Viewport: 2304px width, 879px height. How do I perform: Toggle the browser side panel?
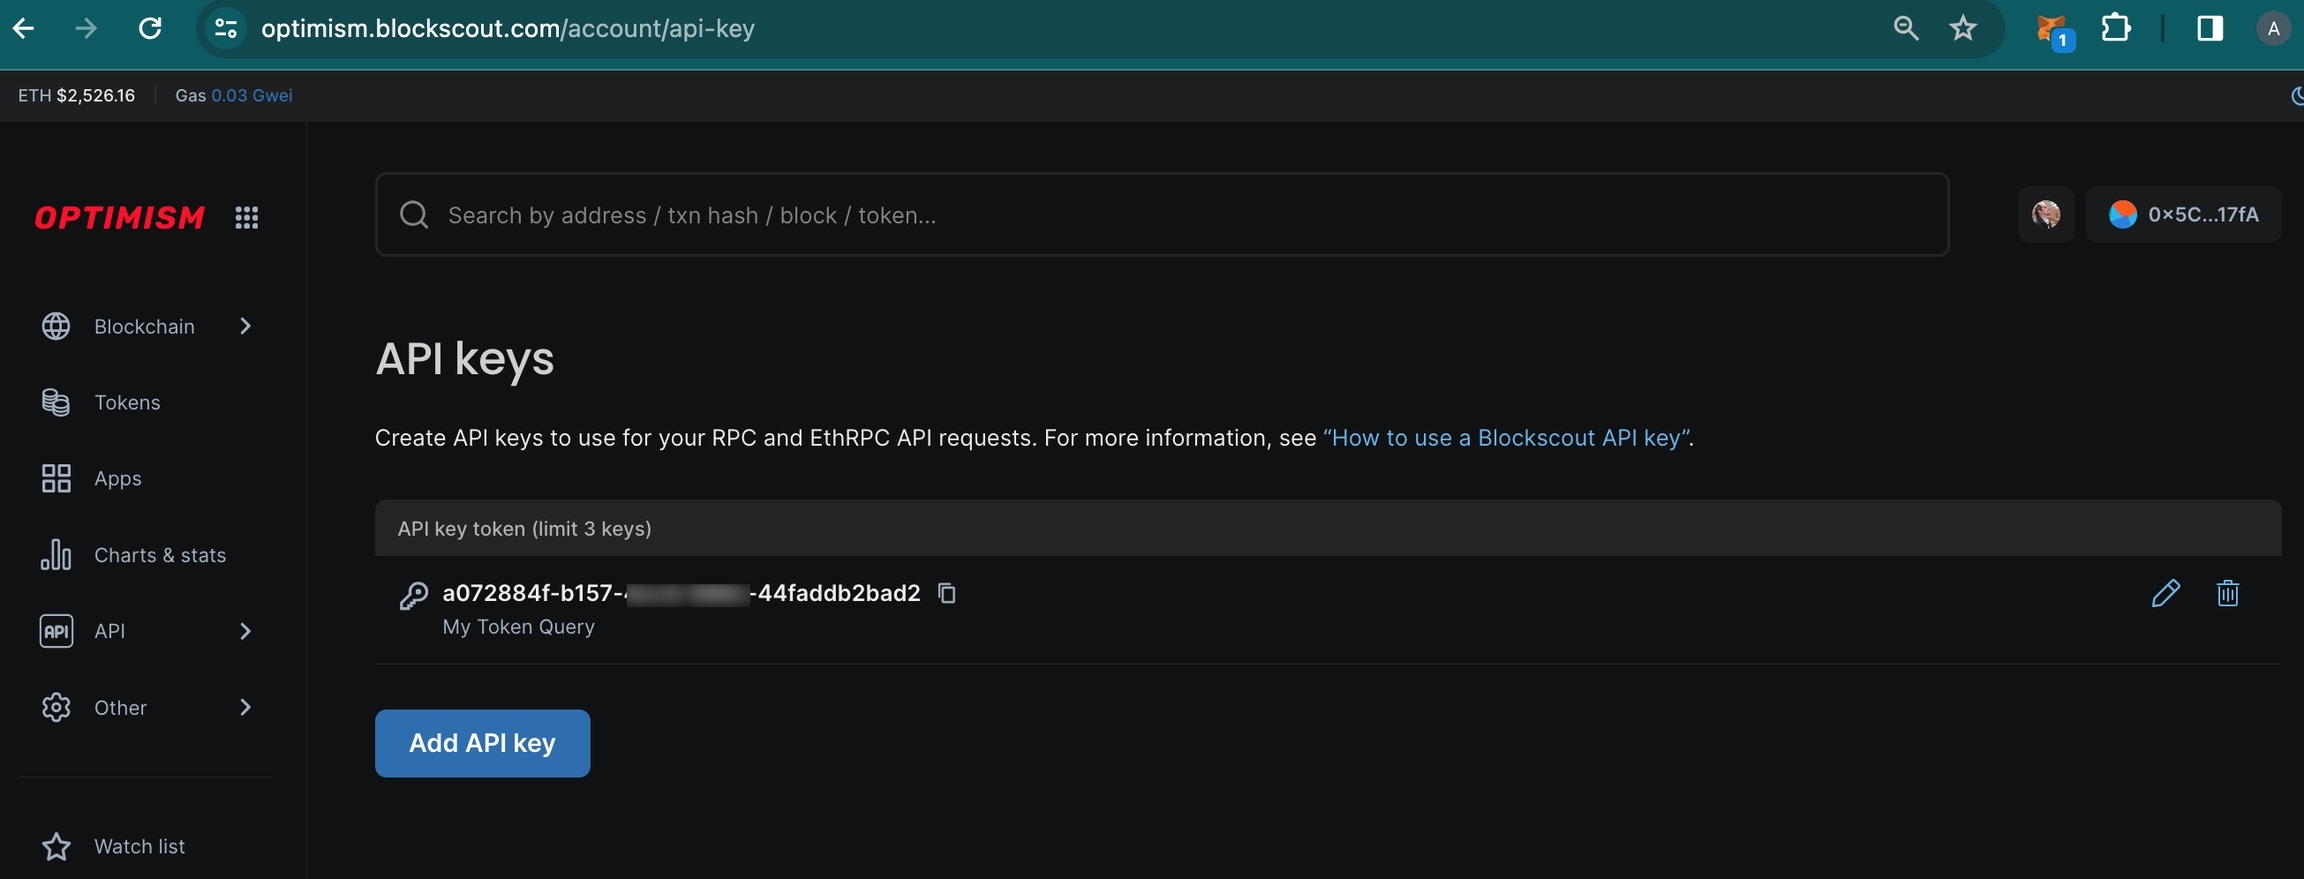coord(2210,28)
